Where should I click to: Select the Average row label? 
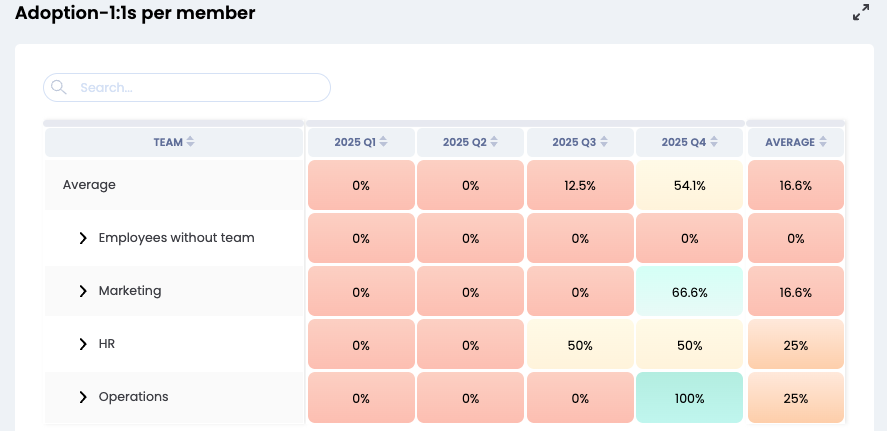tap(89, 185)
